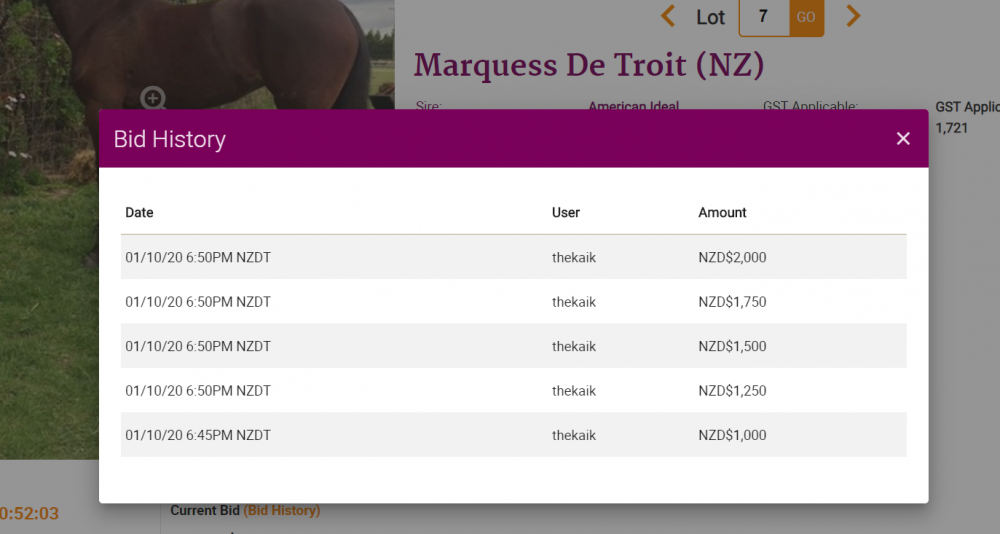Click the Bid History dialog title
The image size is (1000, 534).
tap(170, 139)
